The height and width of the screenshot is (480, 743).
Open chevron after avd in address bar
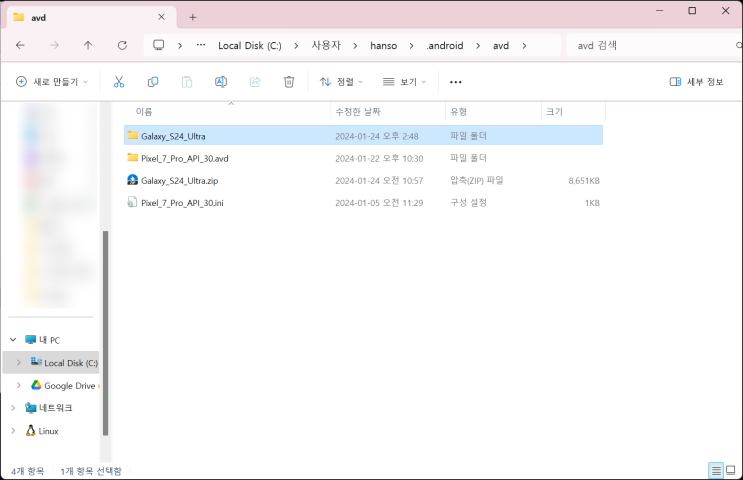tap(524, 45)
